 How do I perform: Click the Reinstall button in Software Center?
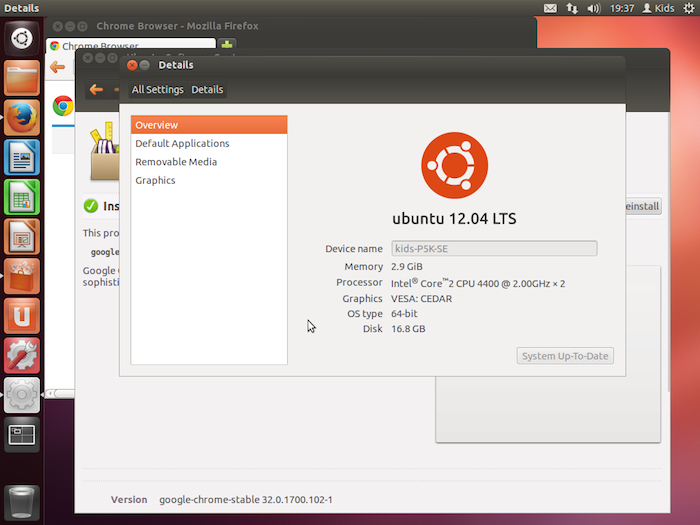pyautogui.click(x=644, y=206)
